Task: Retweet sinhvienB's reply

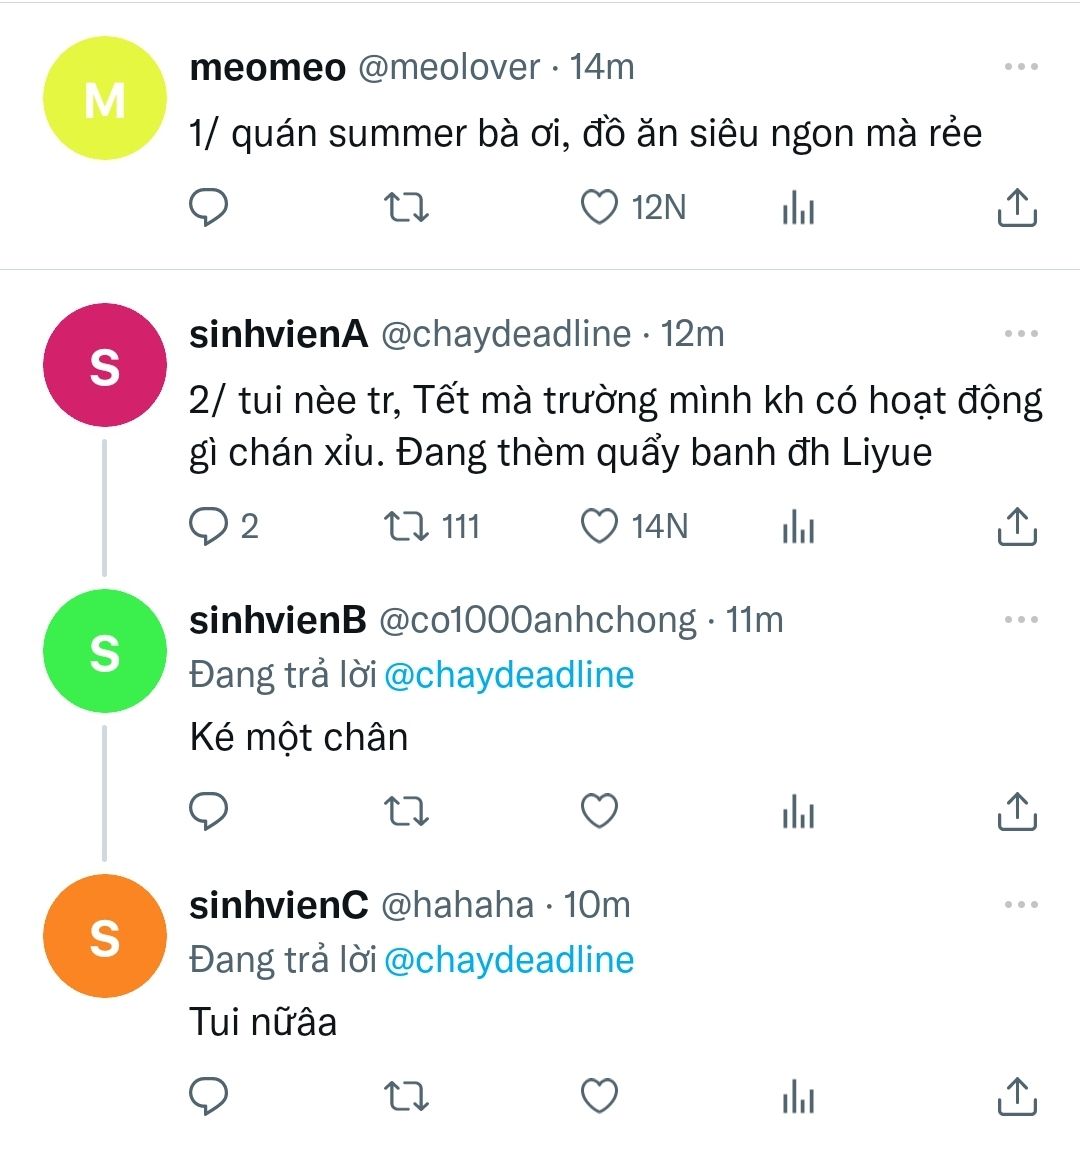Action: point(406,811)
